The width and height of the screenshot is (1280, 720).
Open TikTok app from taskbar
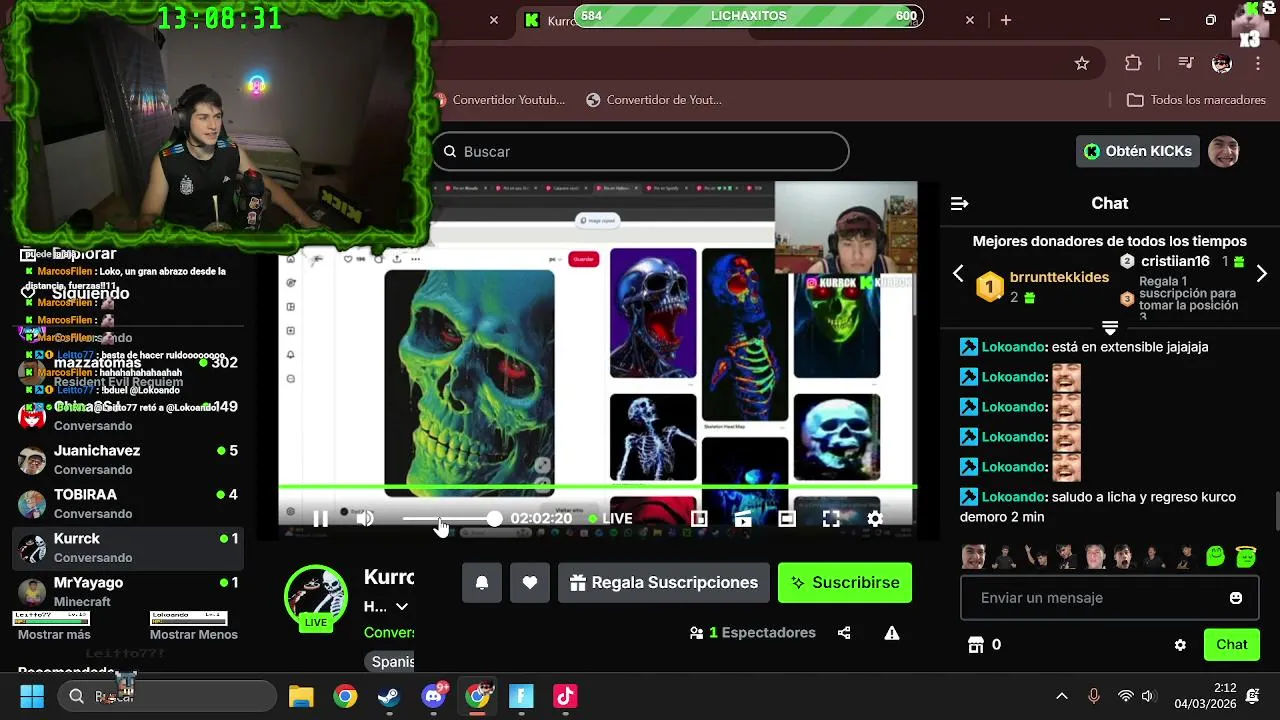click(x=565, y=696)
